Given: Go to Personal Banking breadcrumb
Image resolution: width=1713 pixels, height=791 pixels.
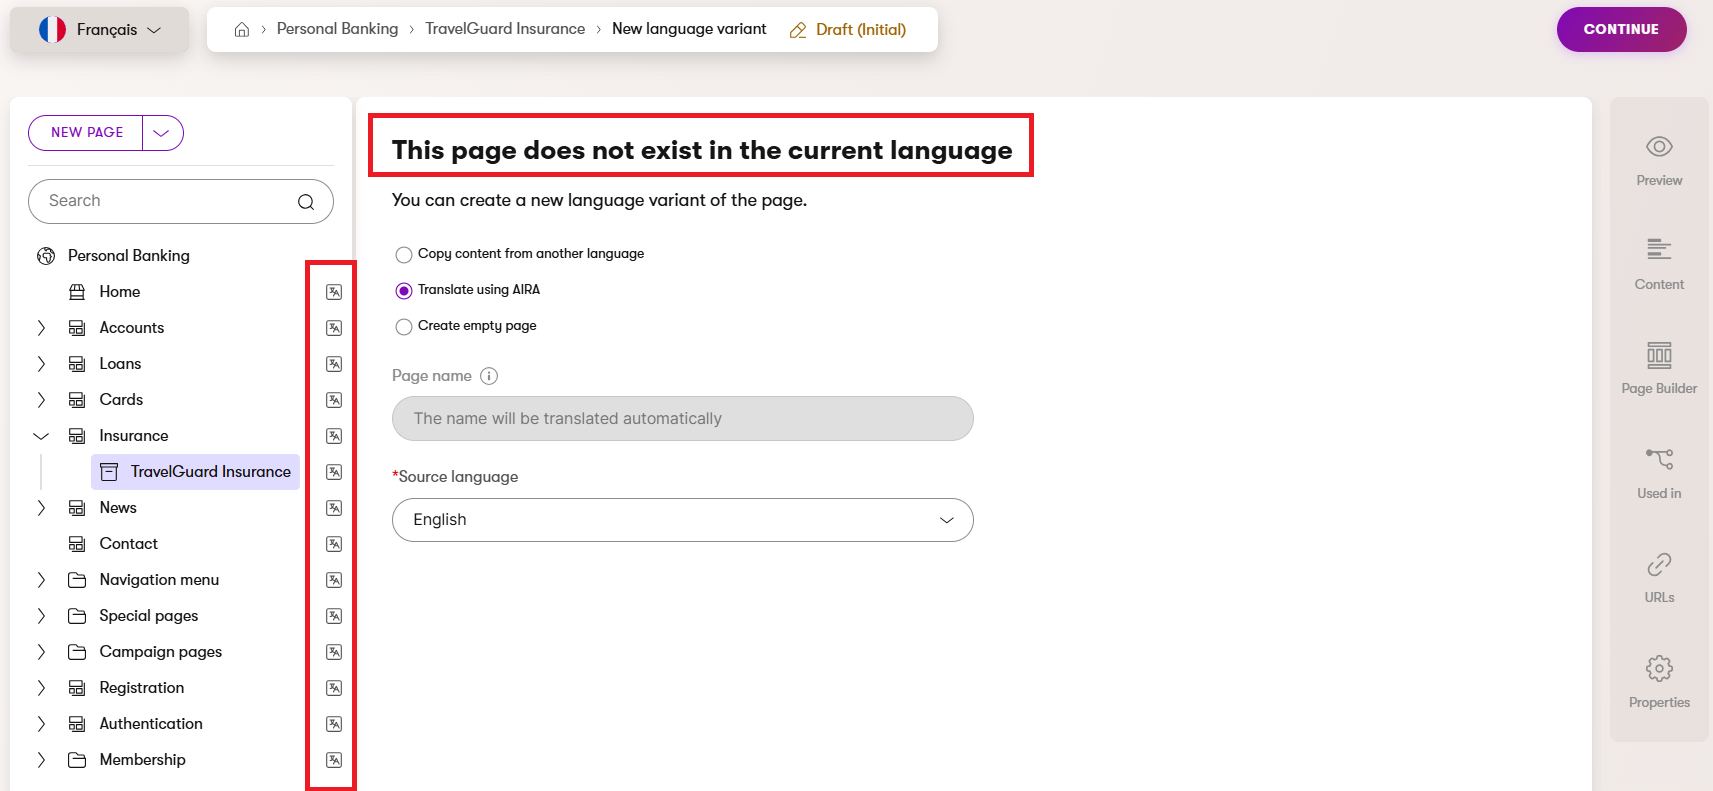Looking at the screenshot, I should point(337,29).
